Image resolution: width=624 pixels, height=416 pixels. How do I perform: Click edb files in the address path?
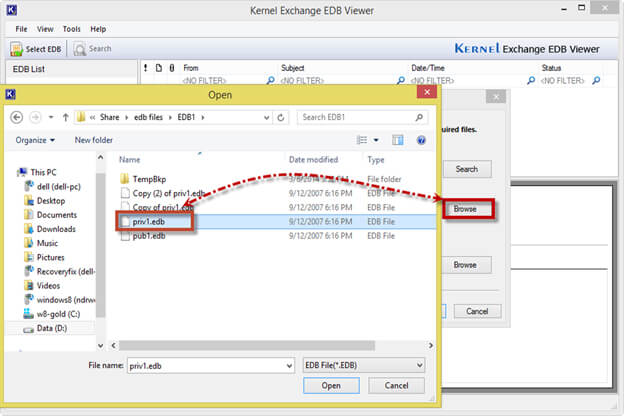coord(148,117)
